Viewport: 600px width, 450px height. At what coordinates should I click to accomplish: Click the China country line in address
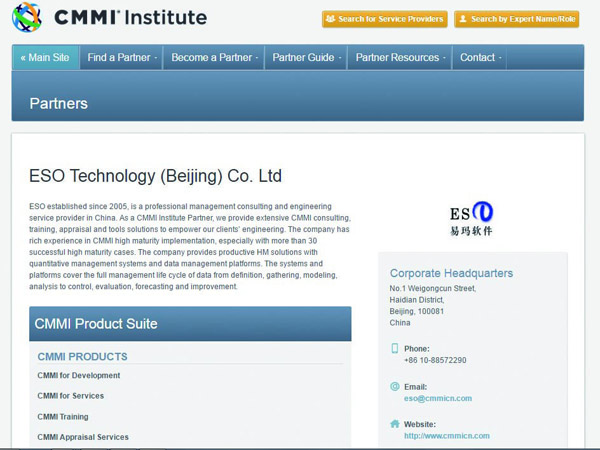point(400,323)
